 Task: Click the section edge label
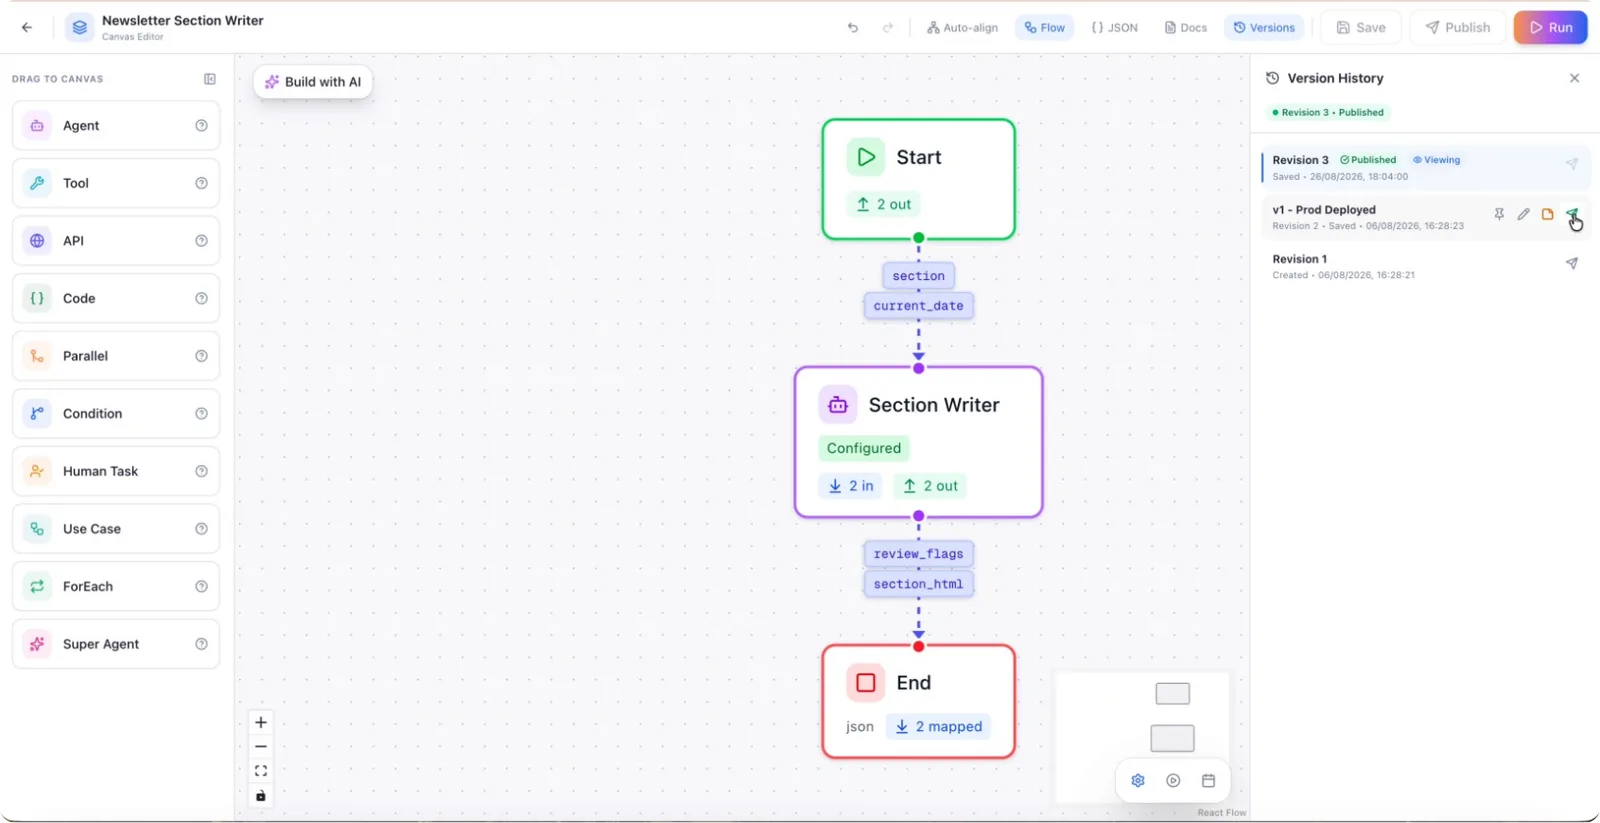click(919, 276)
